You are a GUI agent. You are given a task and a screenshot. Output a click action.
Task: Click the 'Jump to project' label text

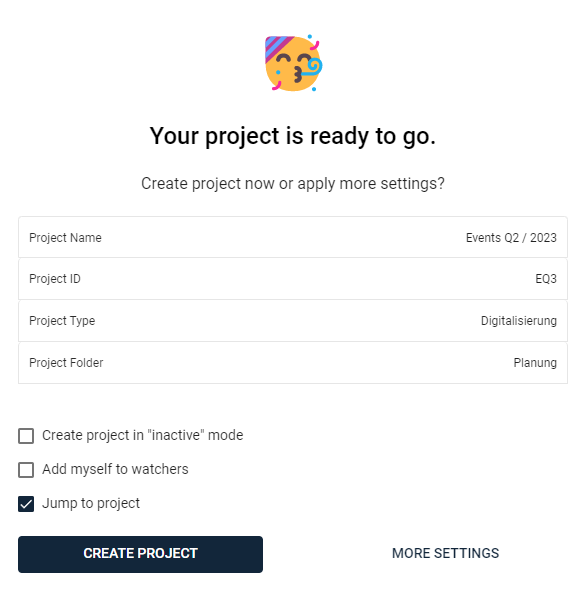coord(91,503)
